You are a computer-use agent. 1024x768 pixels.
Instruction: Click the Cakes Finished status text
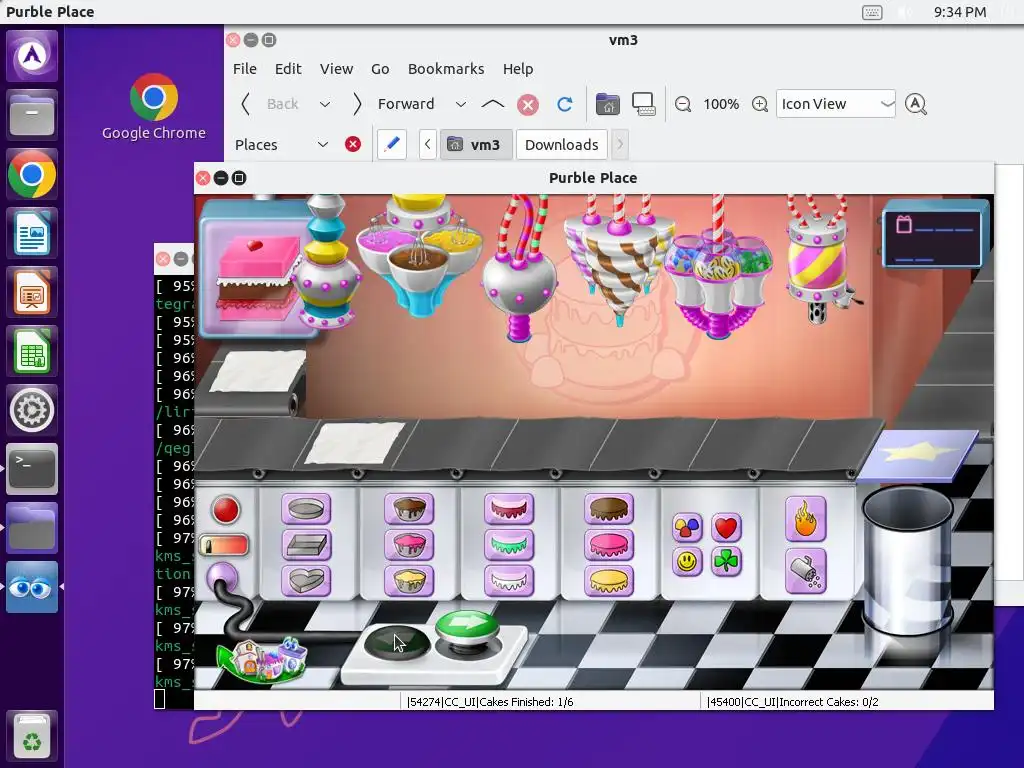coord(490,702)
